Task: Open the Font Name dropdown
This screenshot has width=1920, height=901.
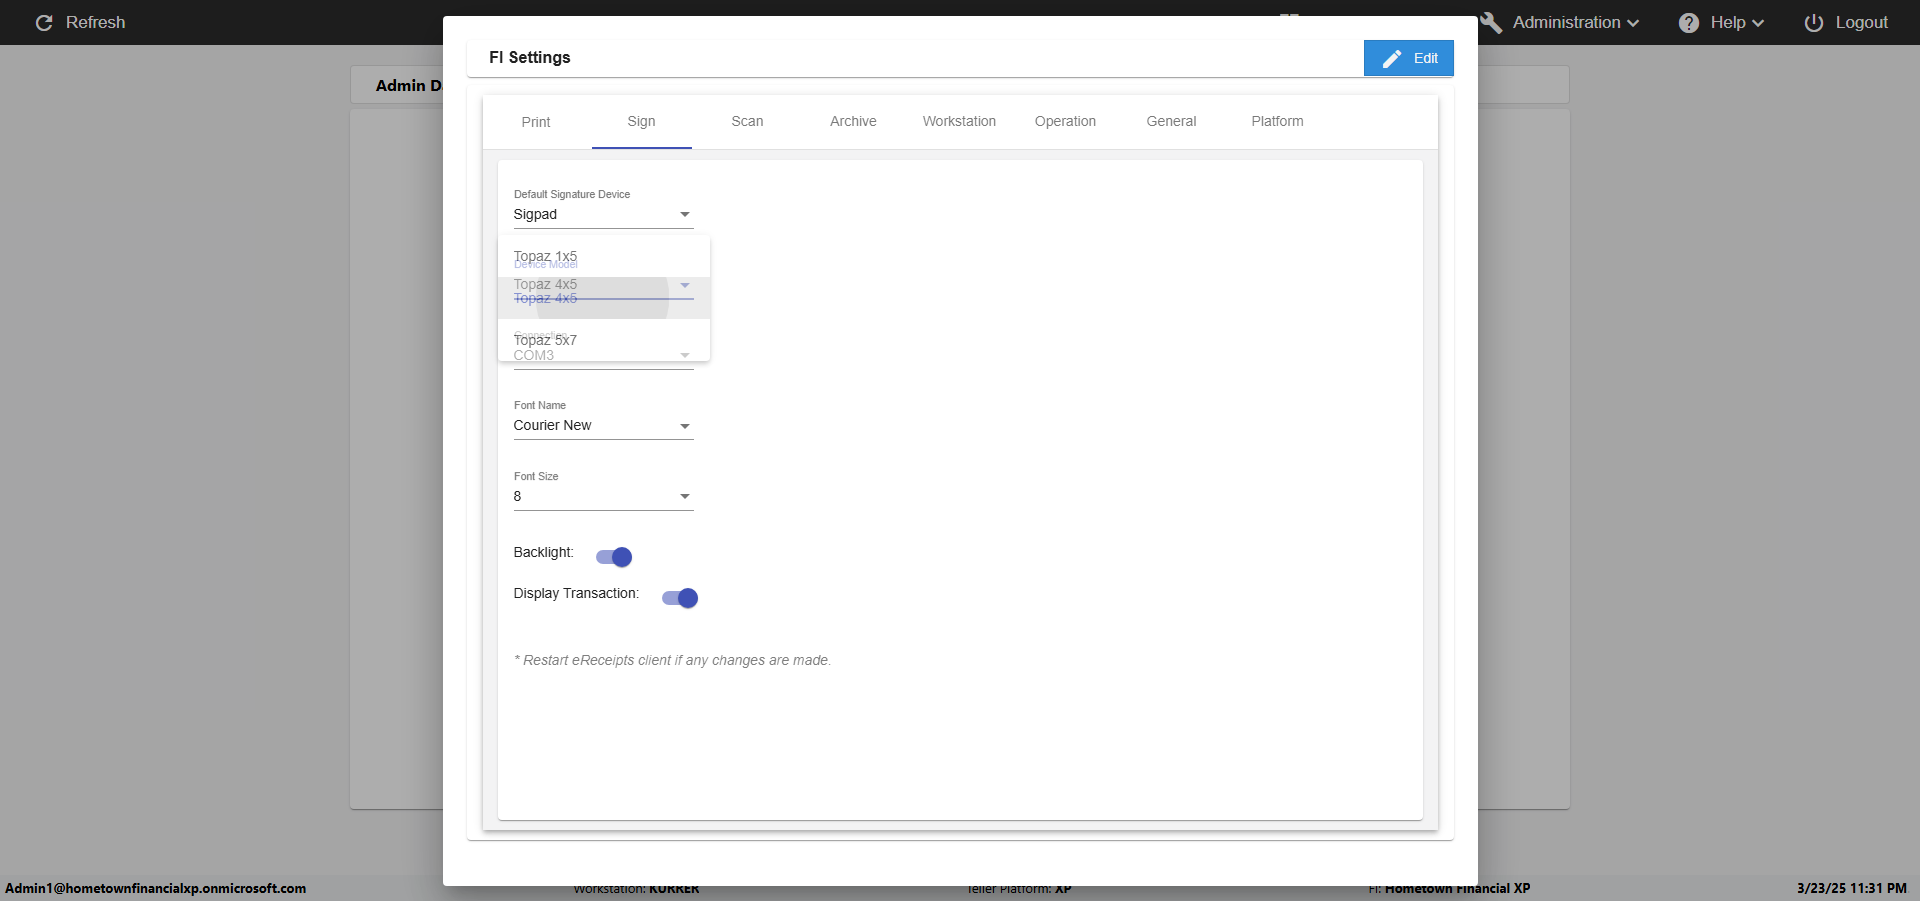Action: (603, 426)
